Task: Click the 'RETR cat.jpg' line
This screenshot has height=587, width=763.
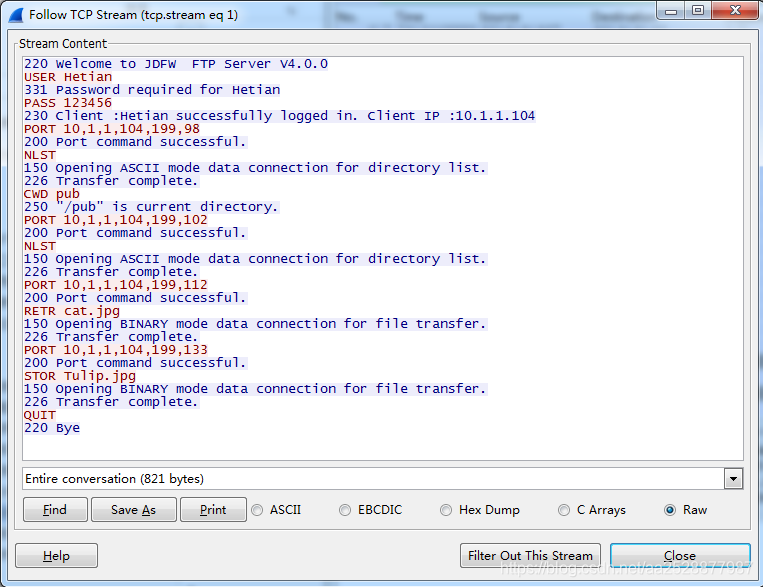Action: point(72,311)
